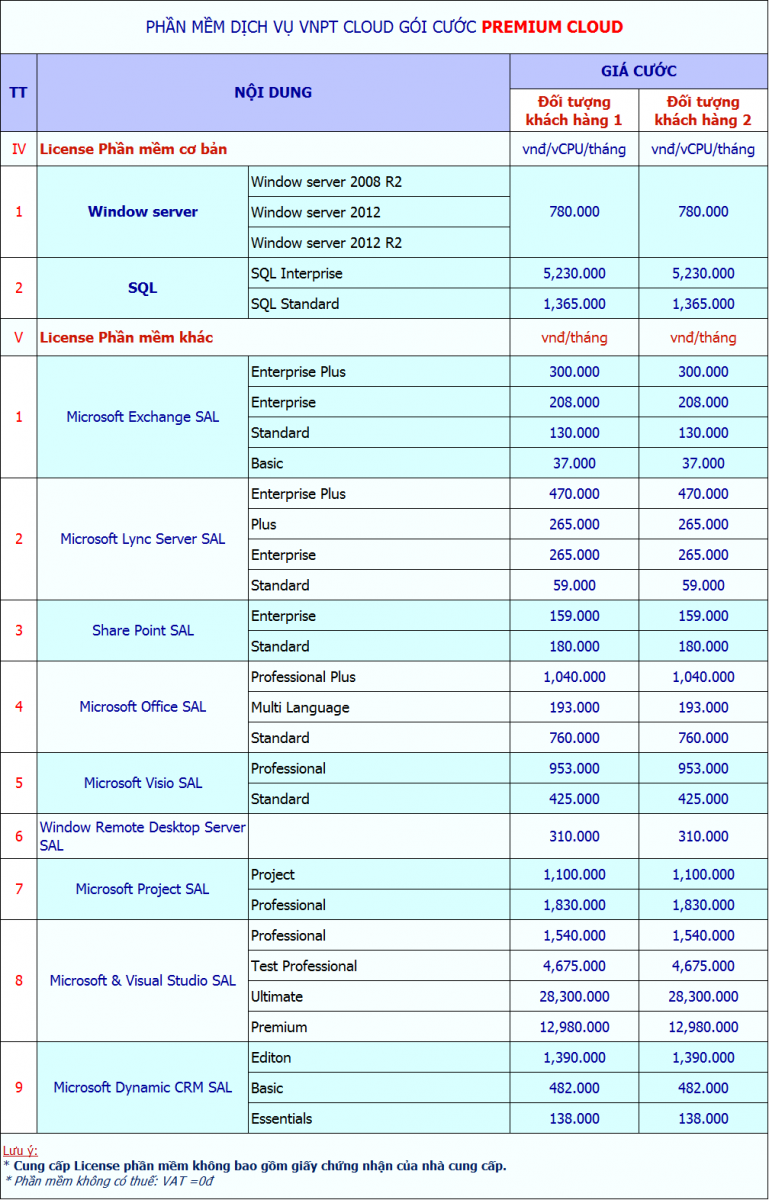Click 'Basic' in Microsoft Dynamic CRM group

coord(379,1088)
